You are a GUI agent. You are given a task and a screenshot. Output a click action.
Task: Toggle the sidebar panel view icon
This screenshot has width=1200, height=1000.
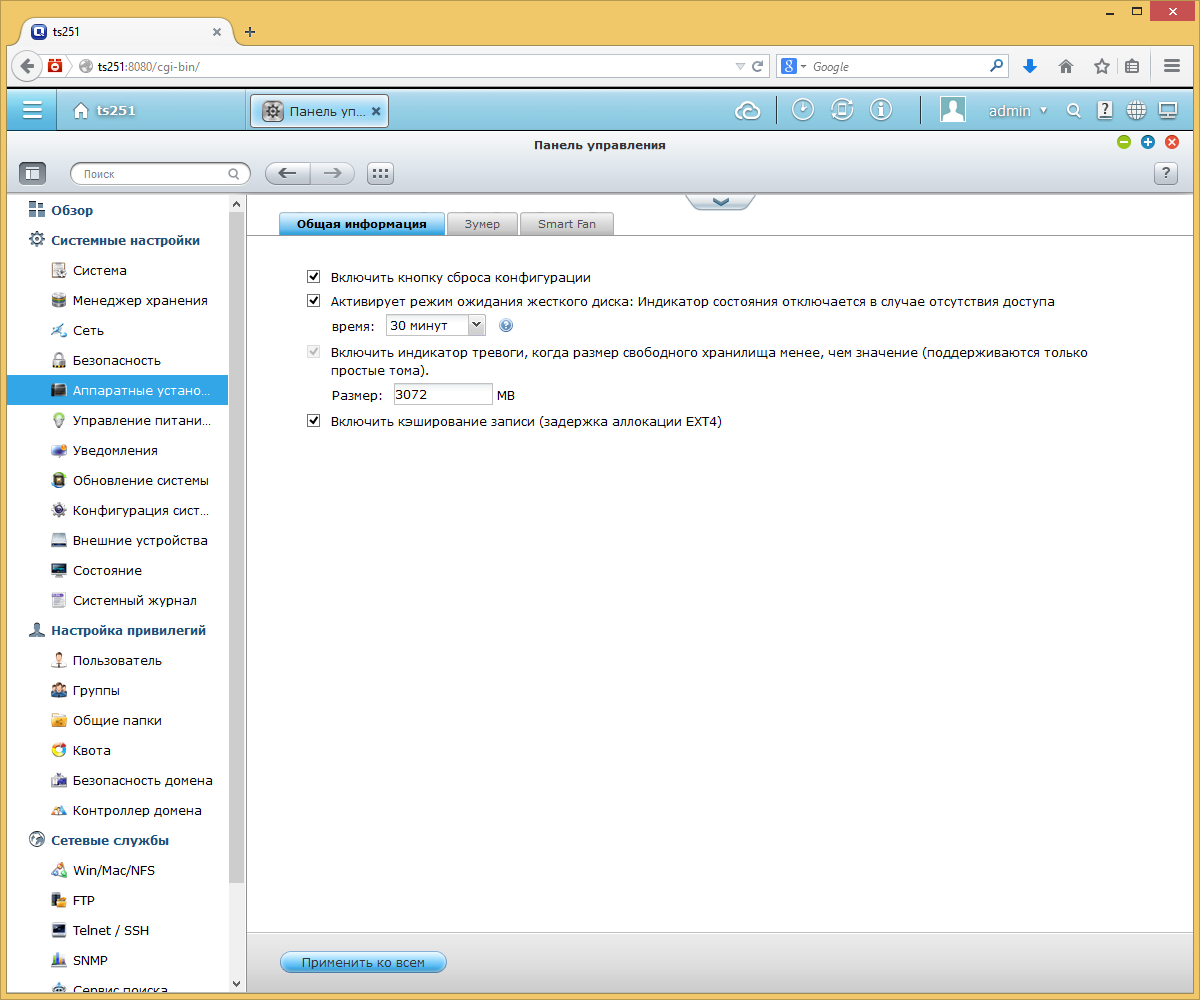tap(33, 173)
